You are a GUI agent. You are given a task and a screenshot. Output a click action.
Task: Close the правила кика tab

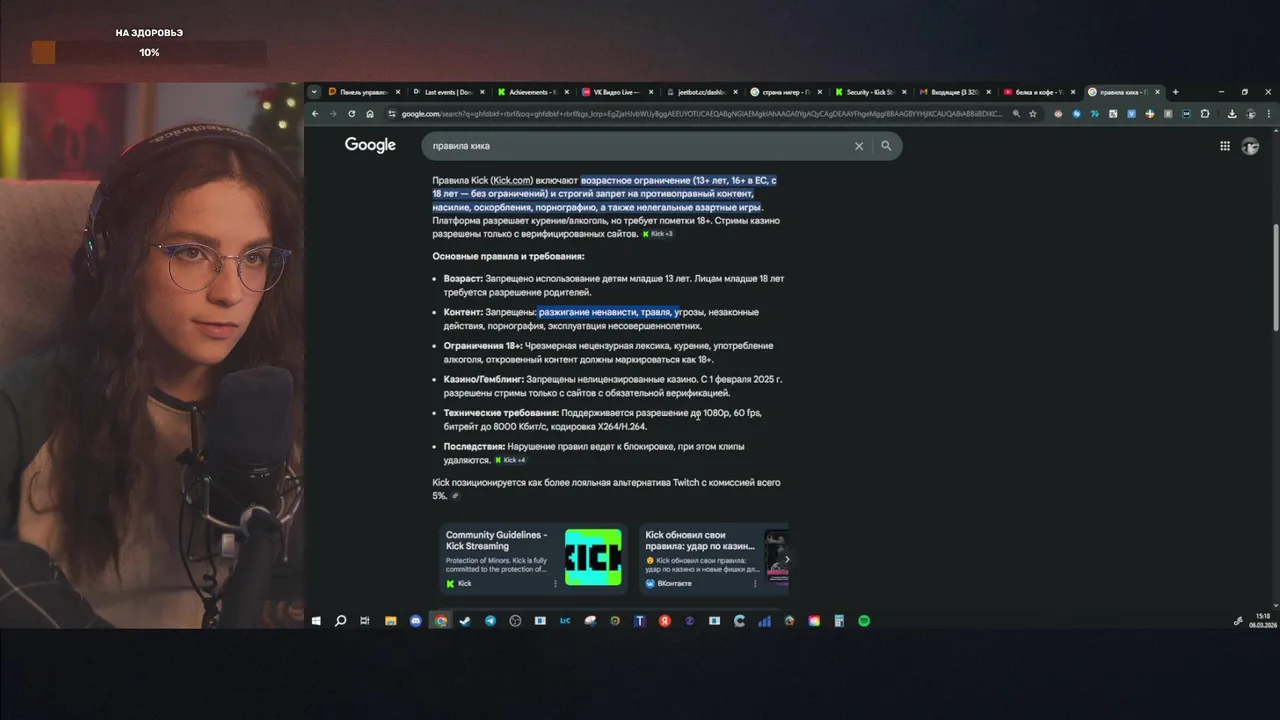[x=1157, y=92]
